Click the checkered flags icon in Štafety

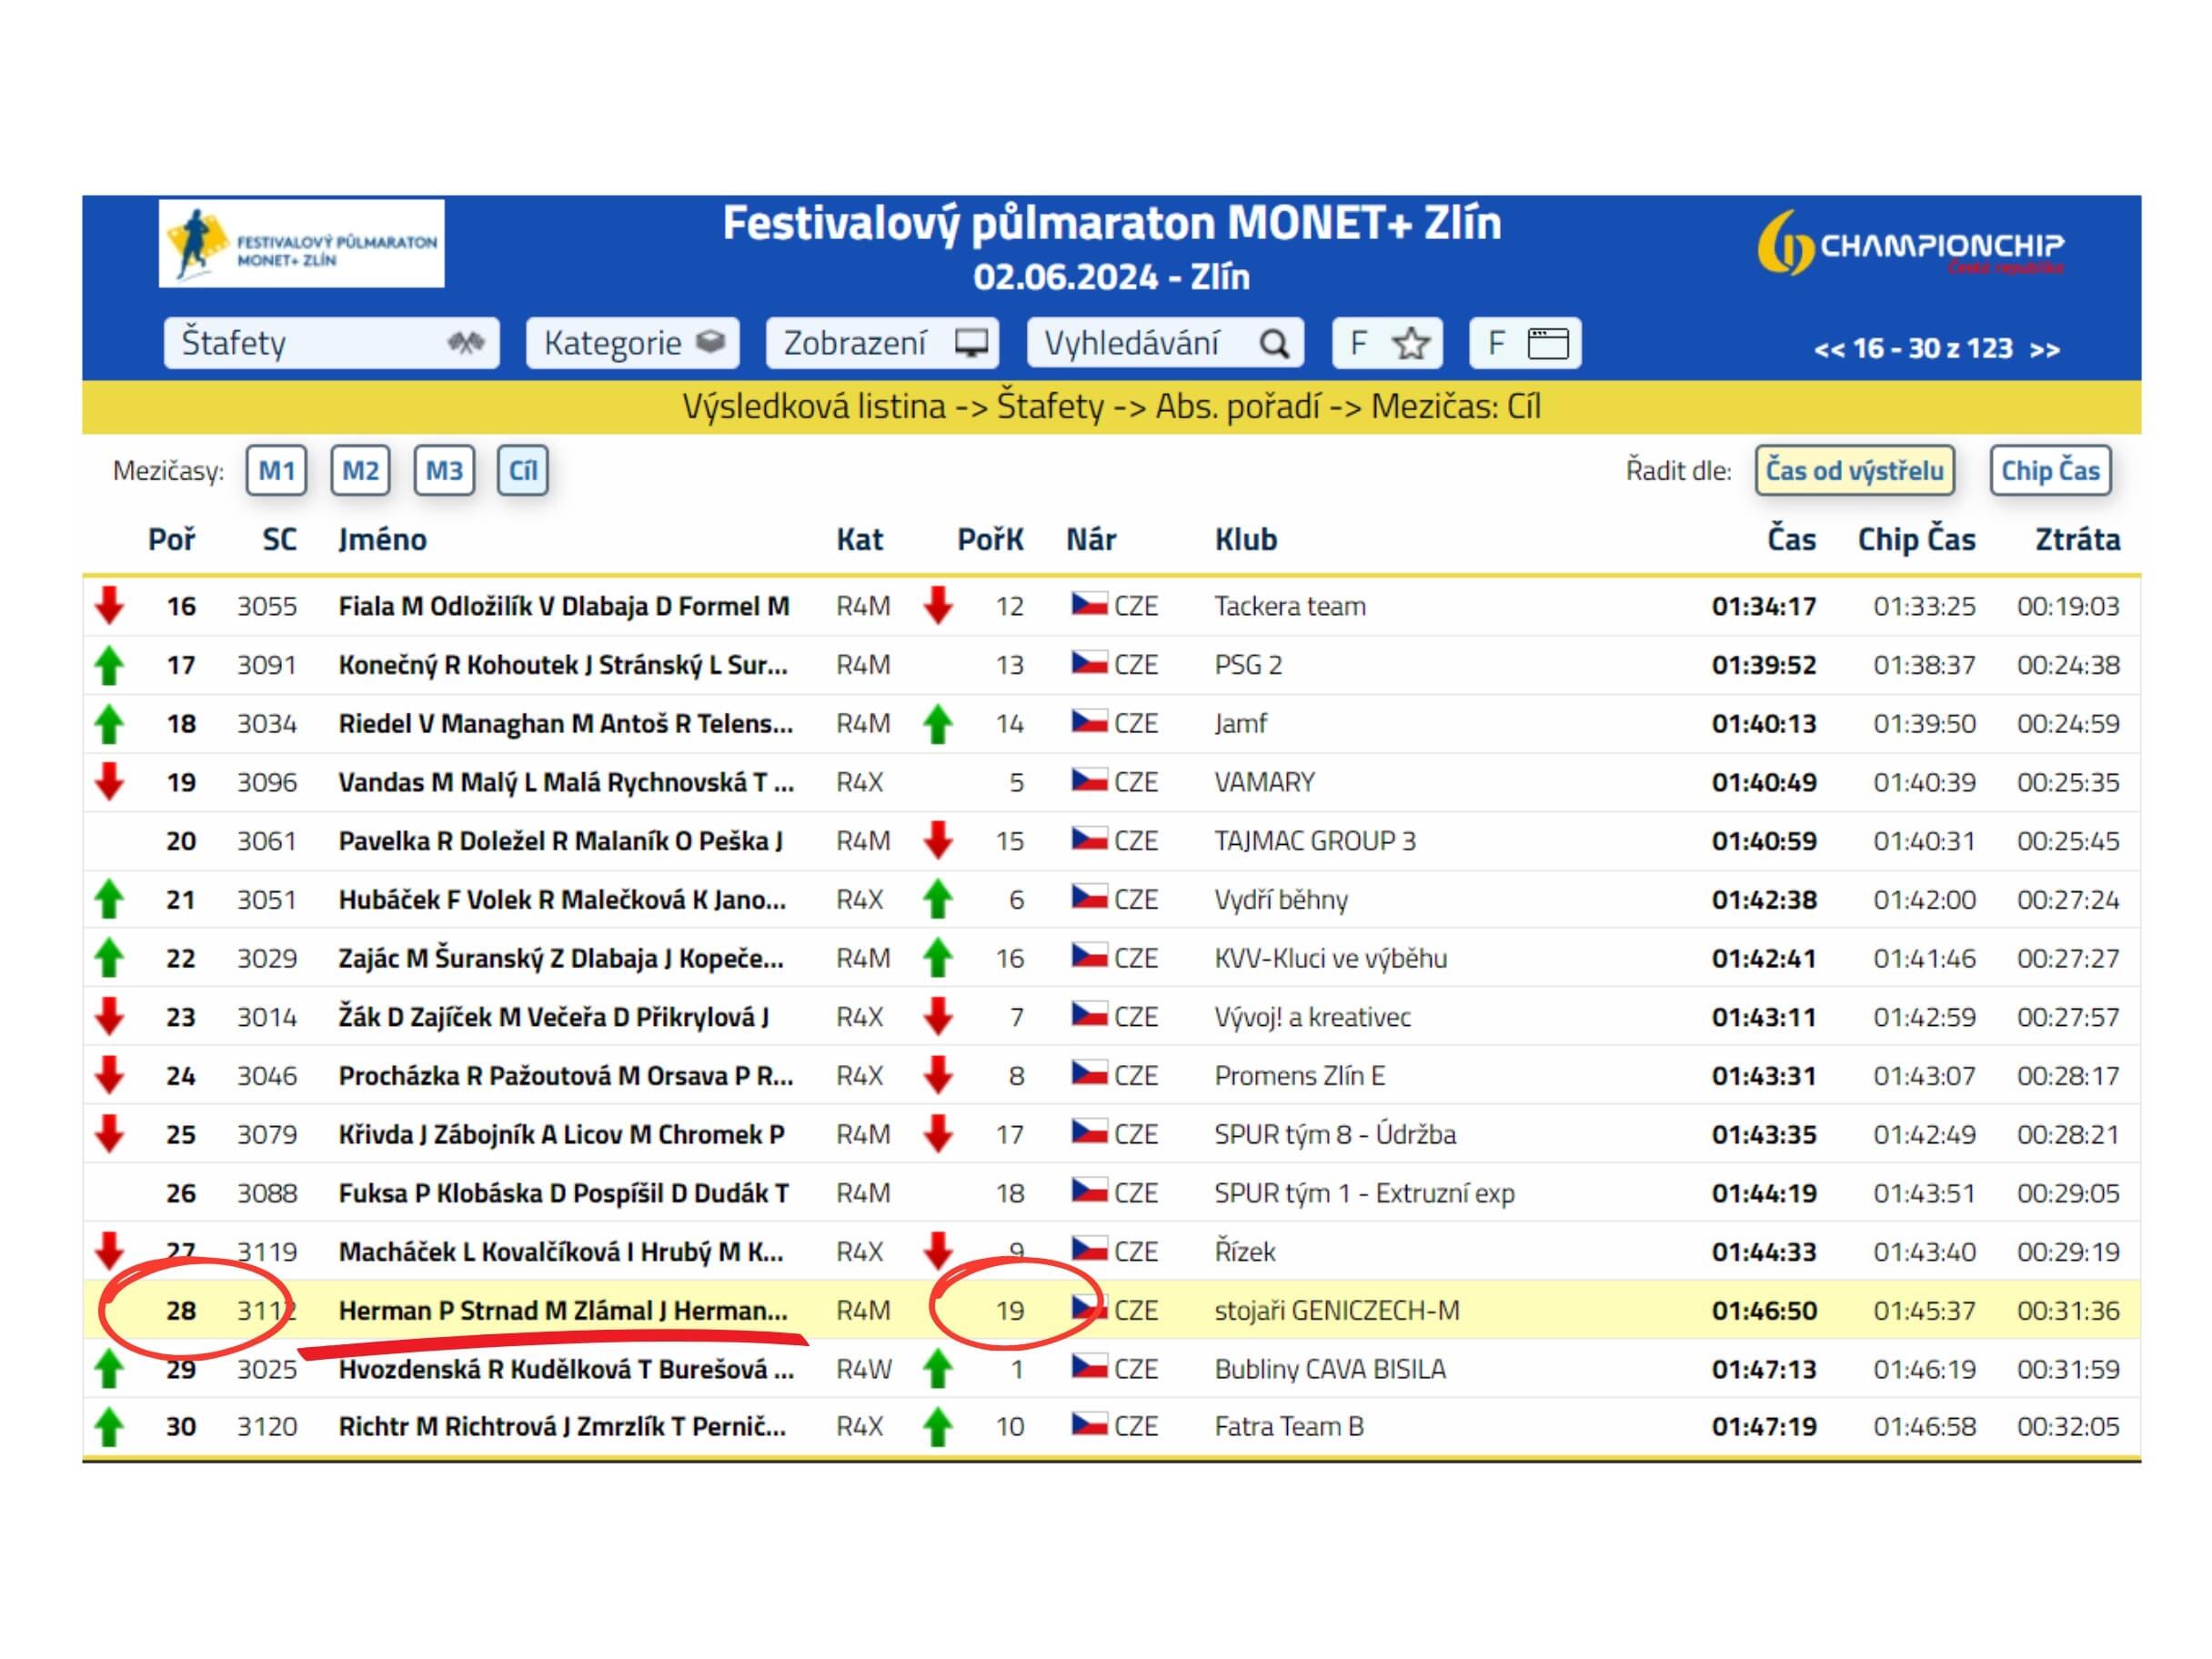[x=465, y=343]
